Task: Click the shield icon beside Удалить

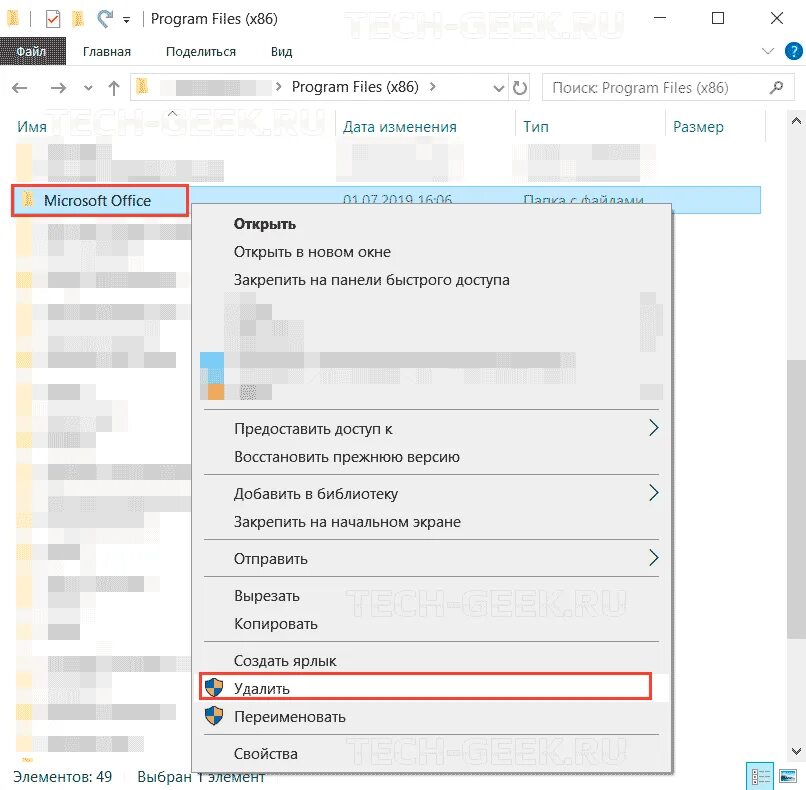Action: 214,687
